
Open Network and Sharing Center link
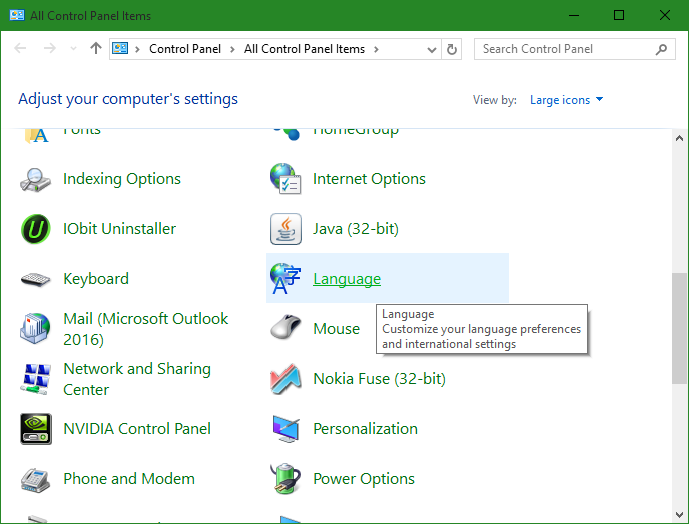click(137, 379)
